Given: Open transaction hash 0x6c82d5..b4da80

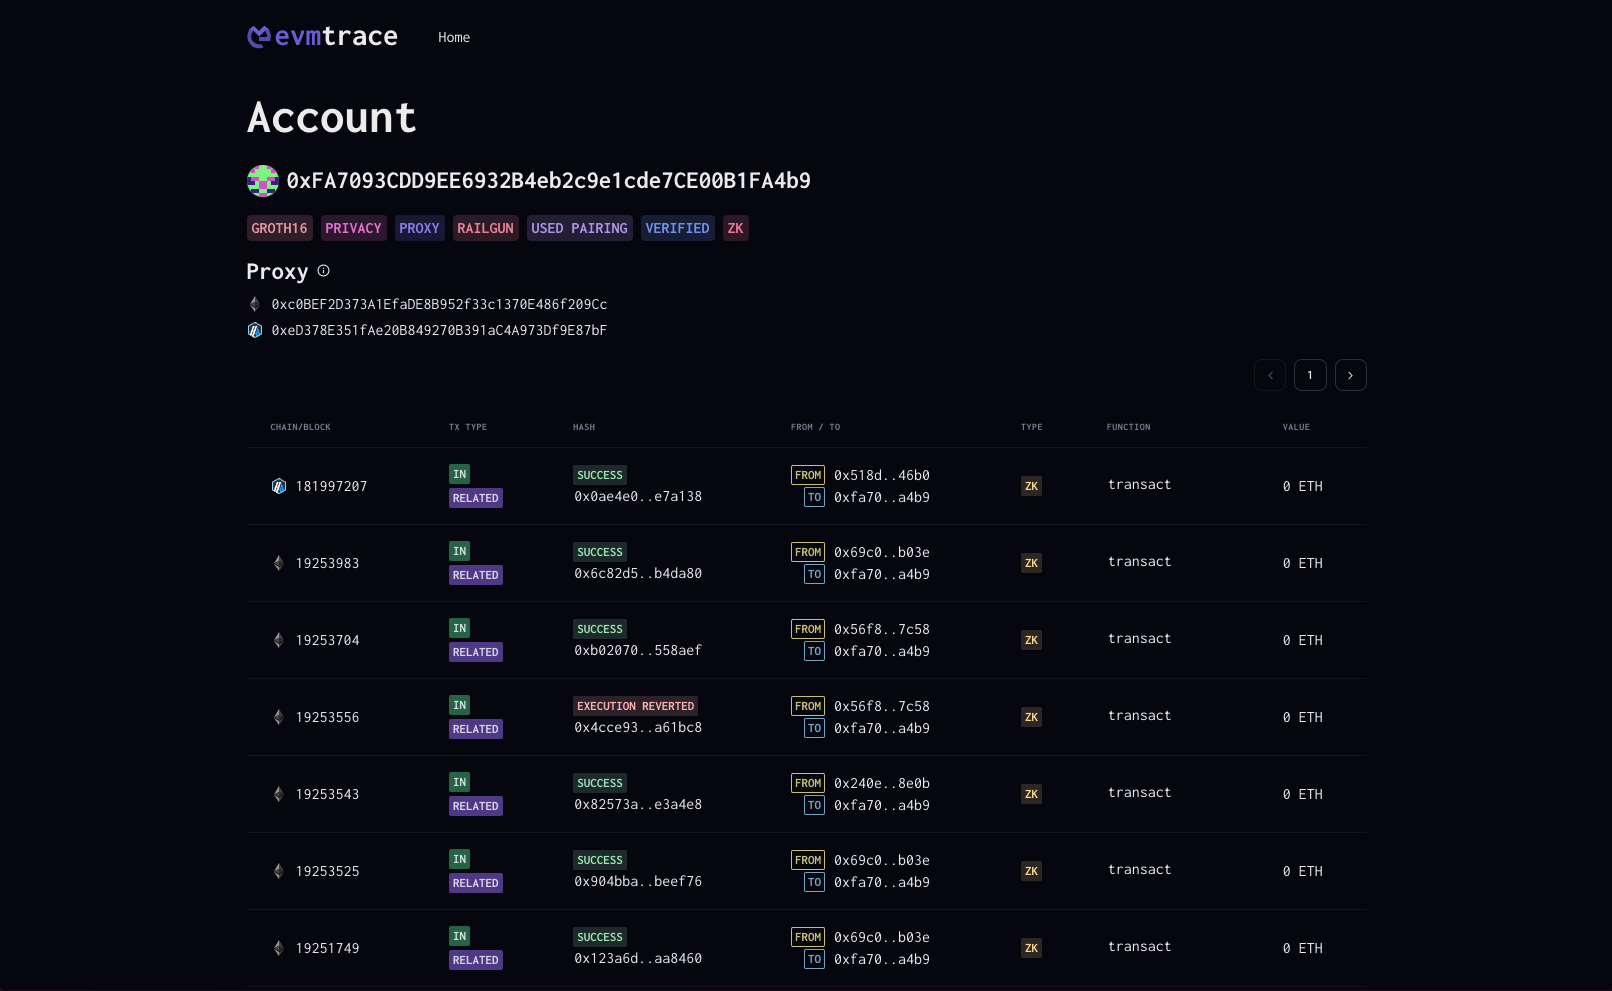Looking at the screenshot, I should [638, 573].
